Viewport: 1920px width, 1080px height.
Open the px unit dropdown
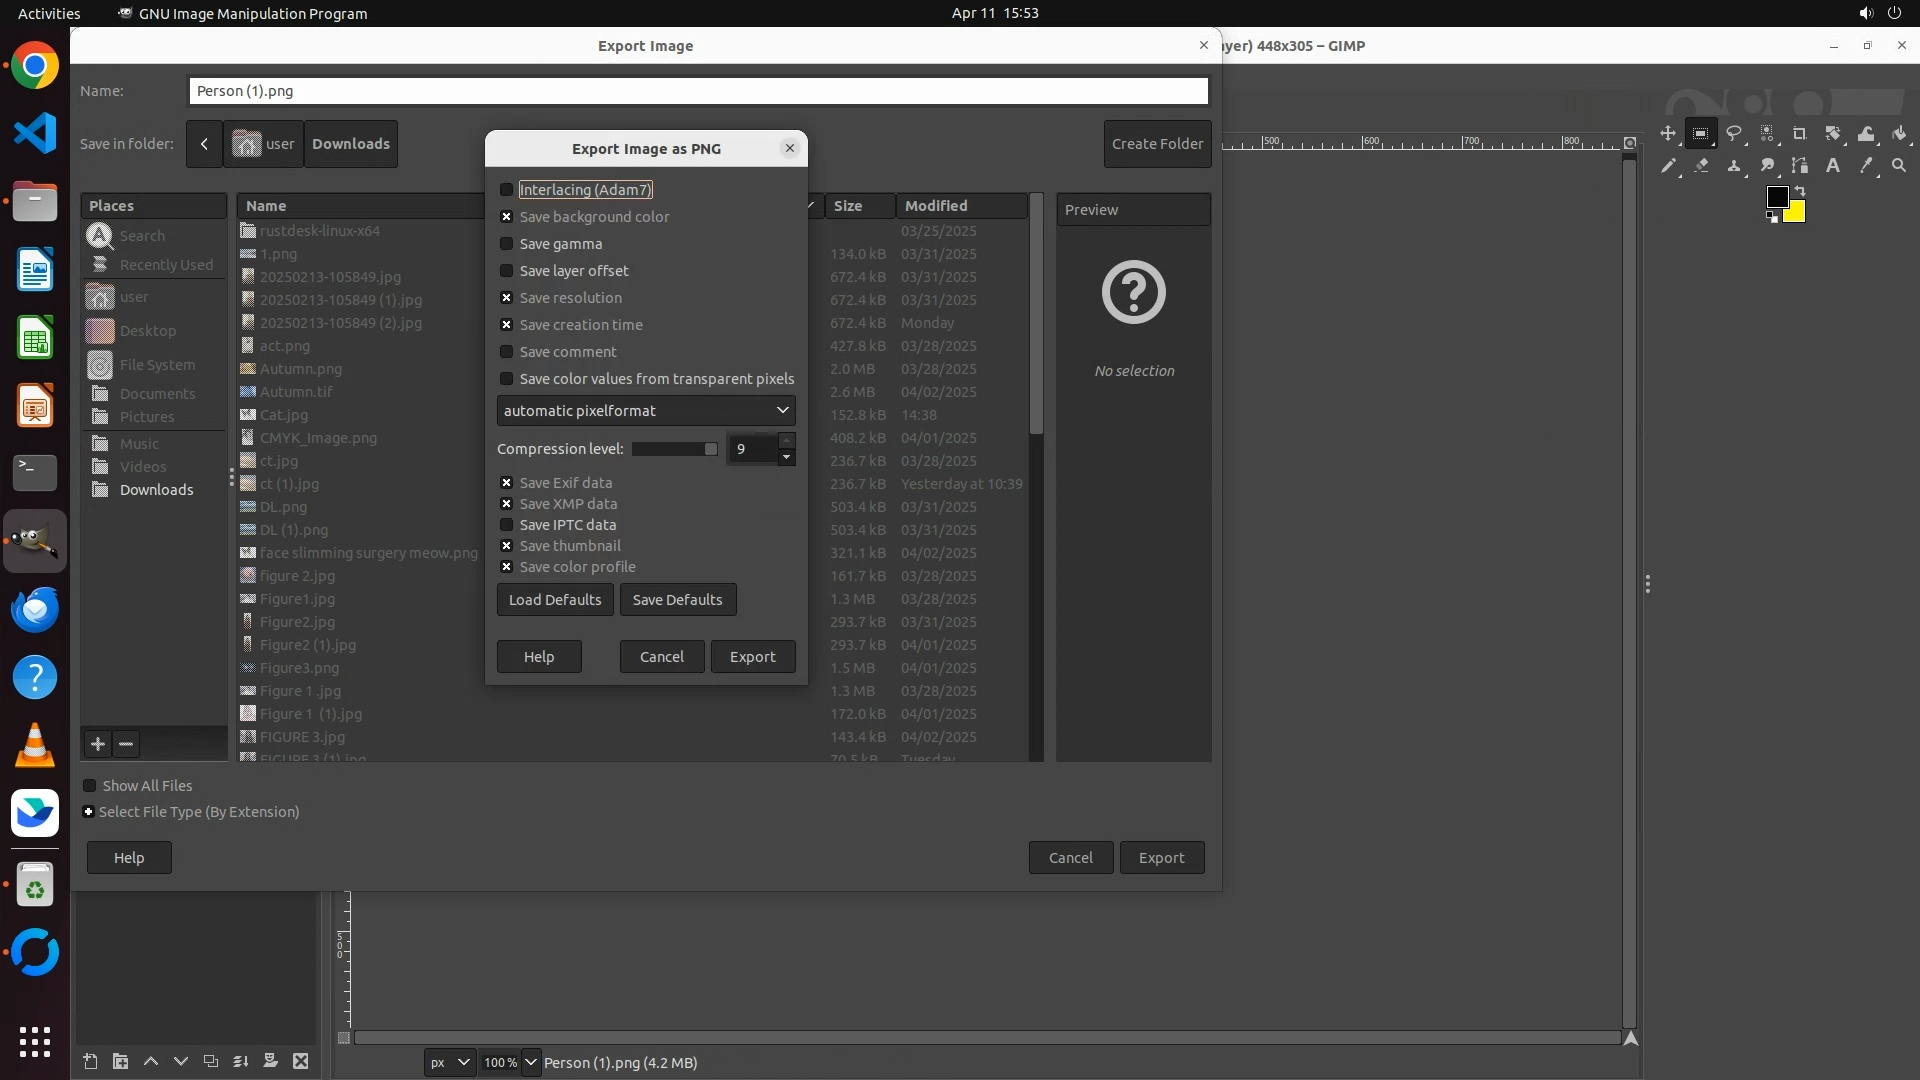(x=449, y=1062)
